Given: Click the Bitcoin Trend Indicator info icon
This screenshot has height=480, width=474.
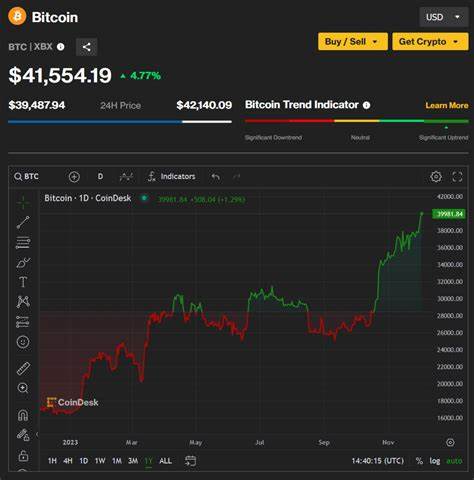Looking at the screenshot, I should (x=366, y=105).
